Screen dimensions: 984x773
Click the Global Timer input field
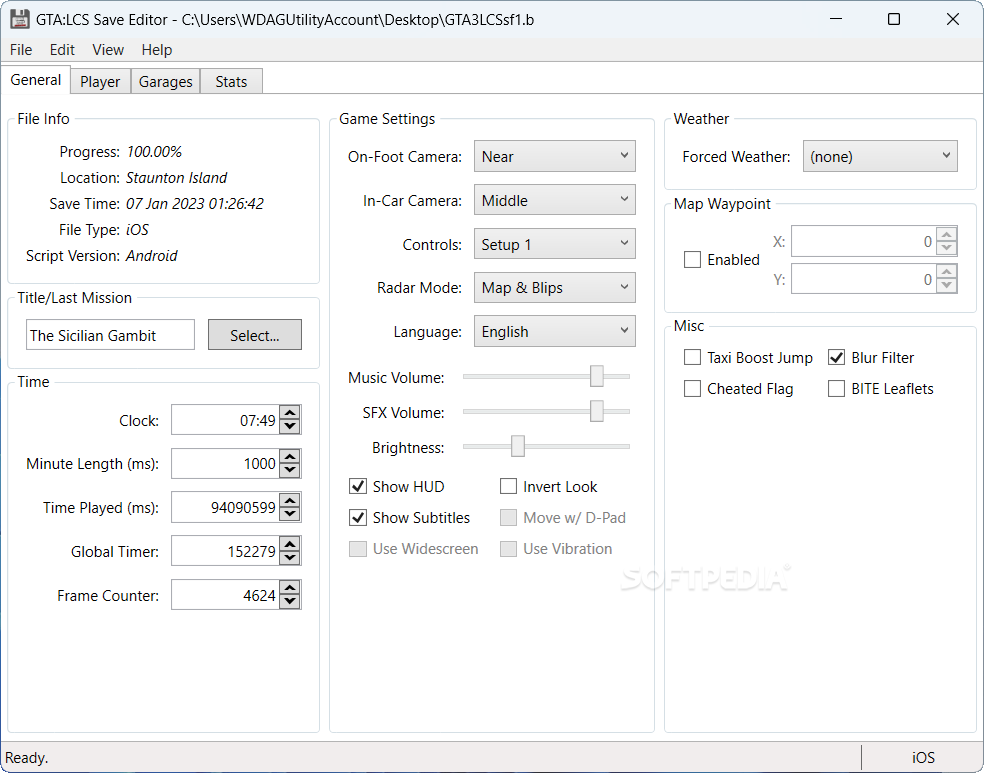(x=225, y=552)
